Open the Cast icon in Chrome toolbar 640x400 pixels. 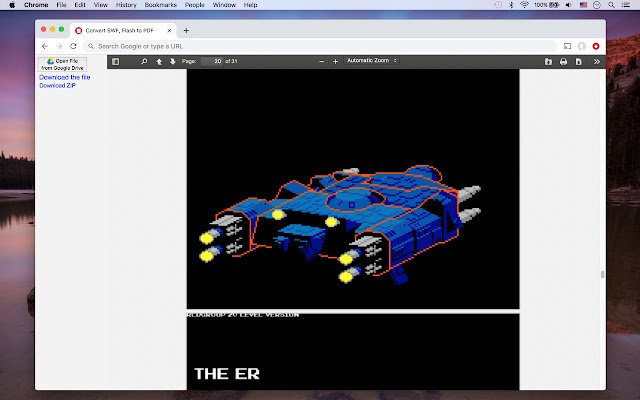coord(567,46)
